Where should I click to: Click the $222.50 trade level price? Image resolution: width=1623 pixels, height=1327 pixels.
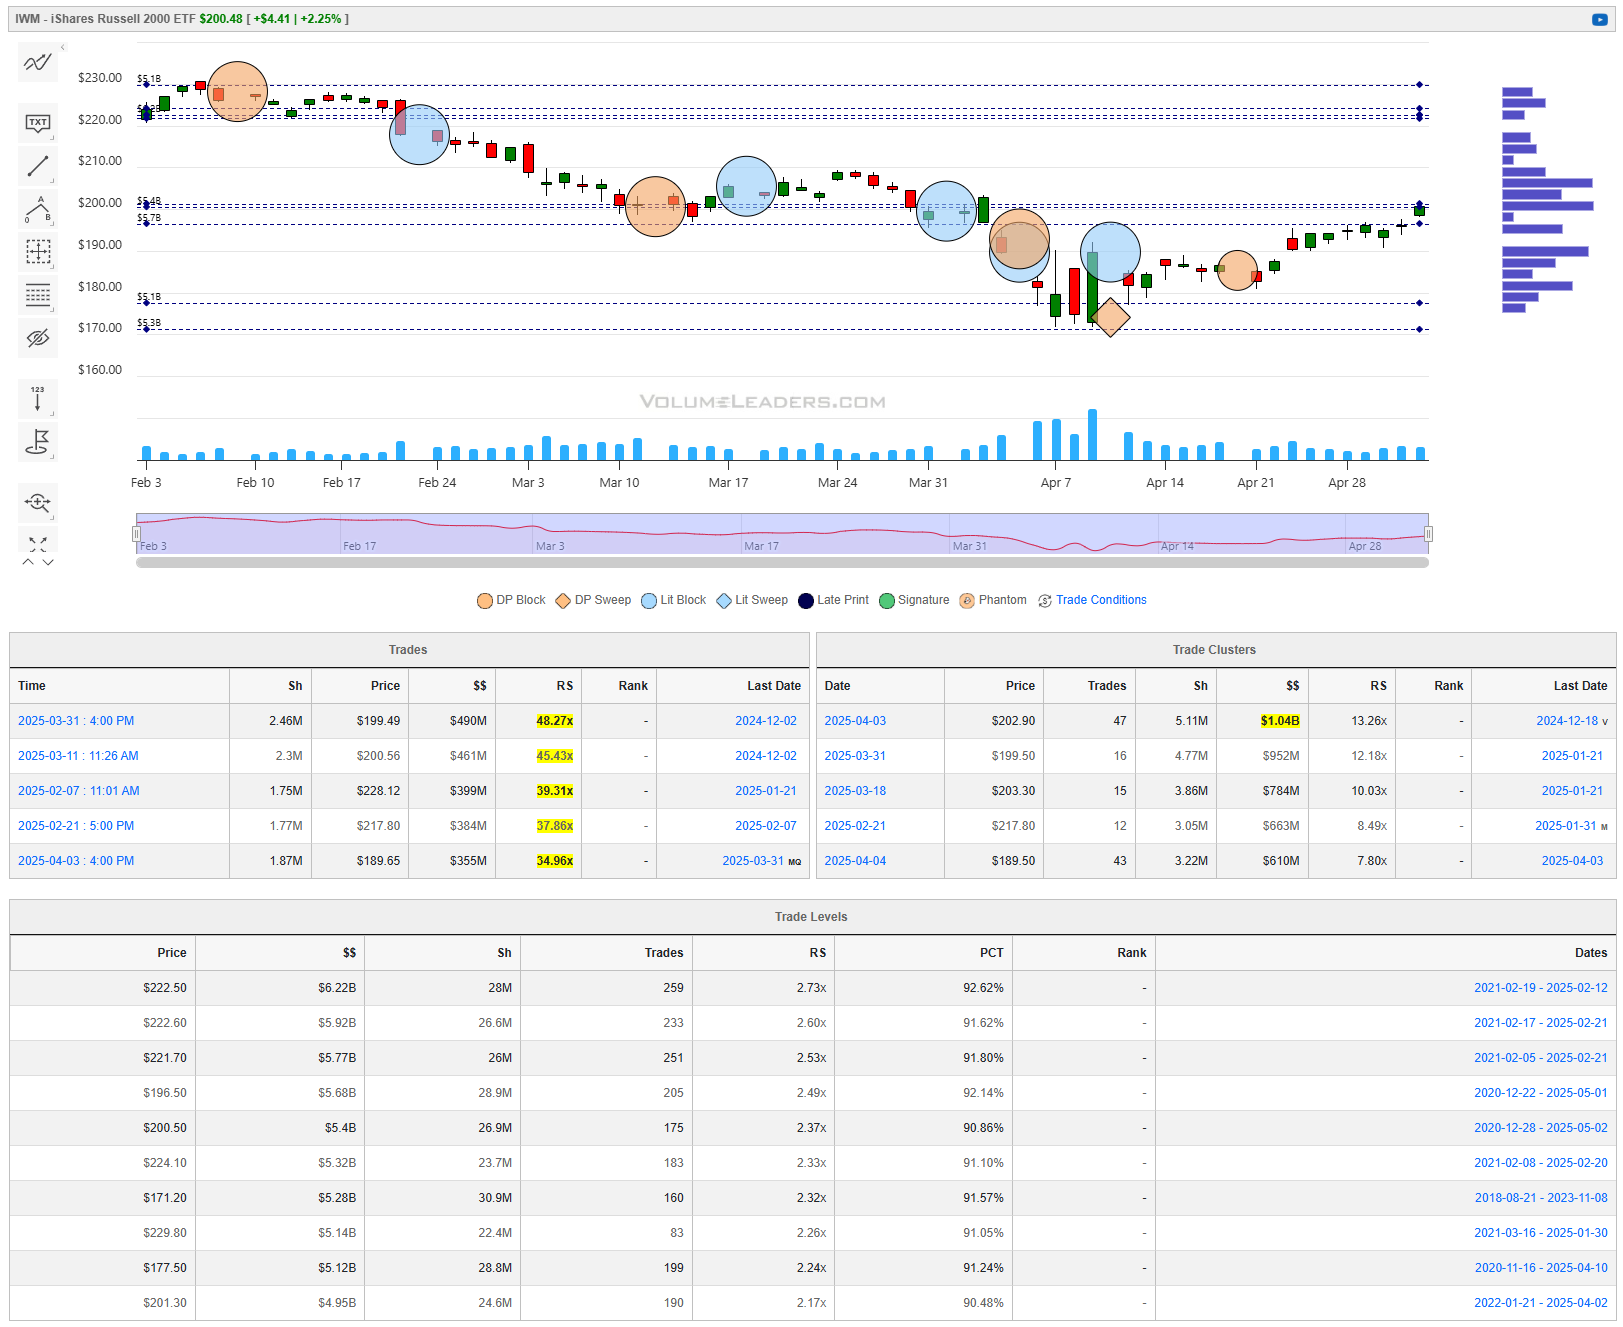pos(164,988)
